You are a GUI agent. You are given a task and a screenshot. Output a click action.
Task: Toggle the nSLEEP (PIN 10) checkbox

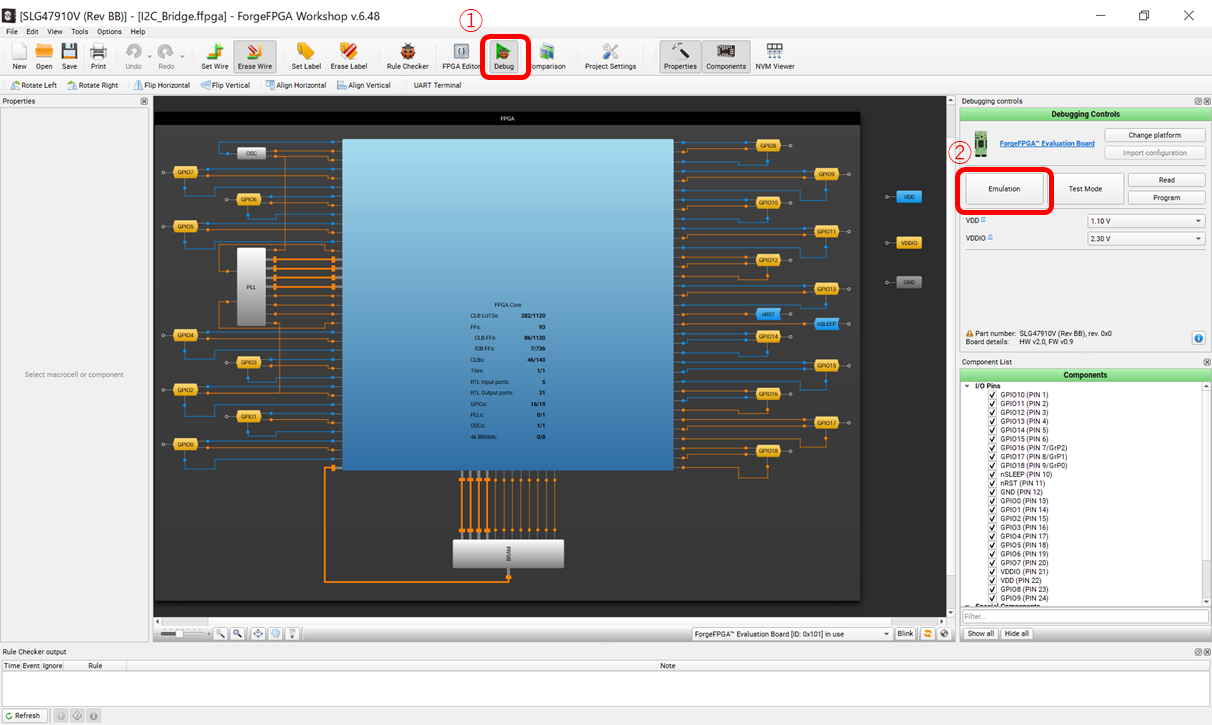point(992,474)
